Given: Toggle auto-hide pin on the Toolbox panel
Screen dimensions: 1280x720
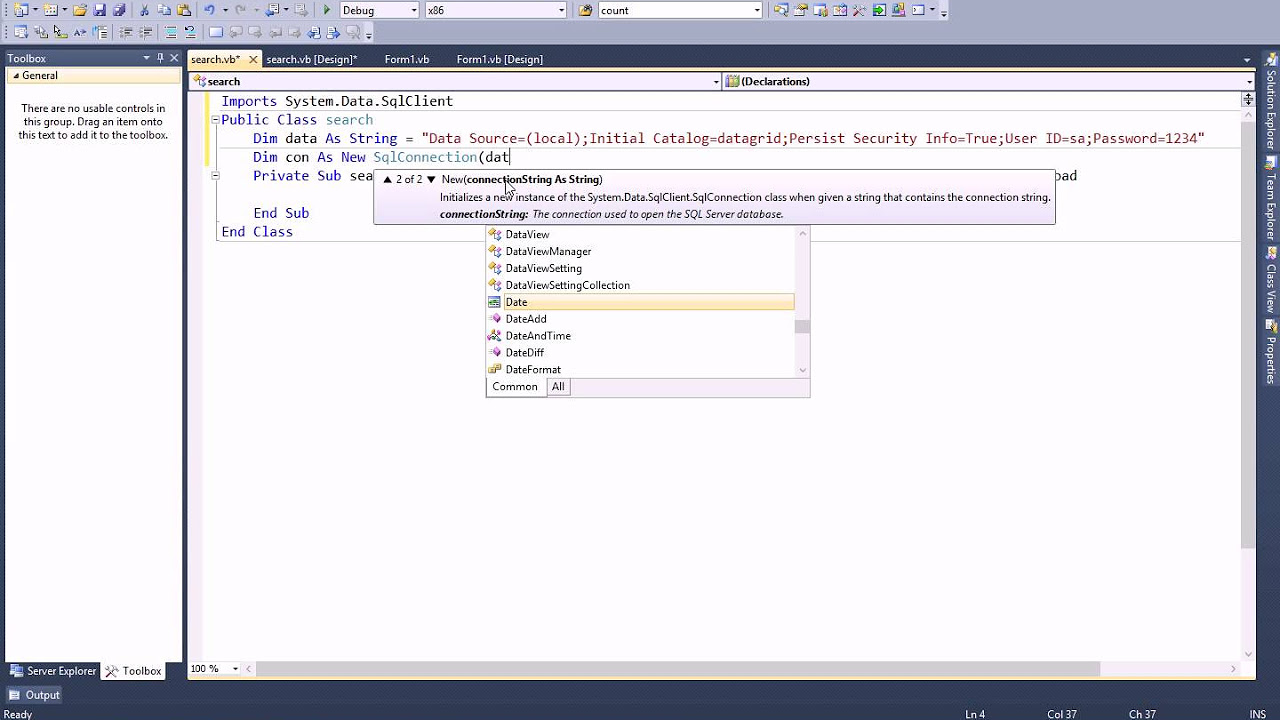Looking at the screenshot, I should tap(160, 58).
